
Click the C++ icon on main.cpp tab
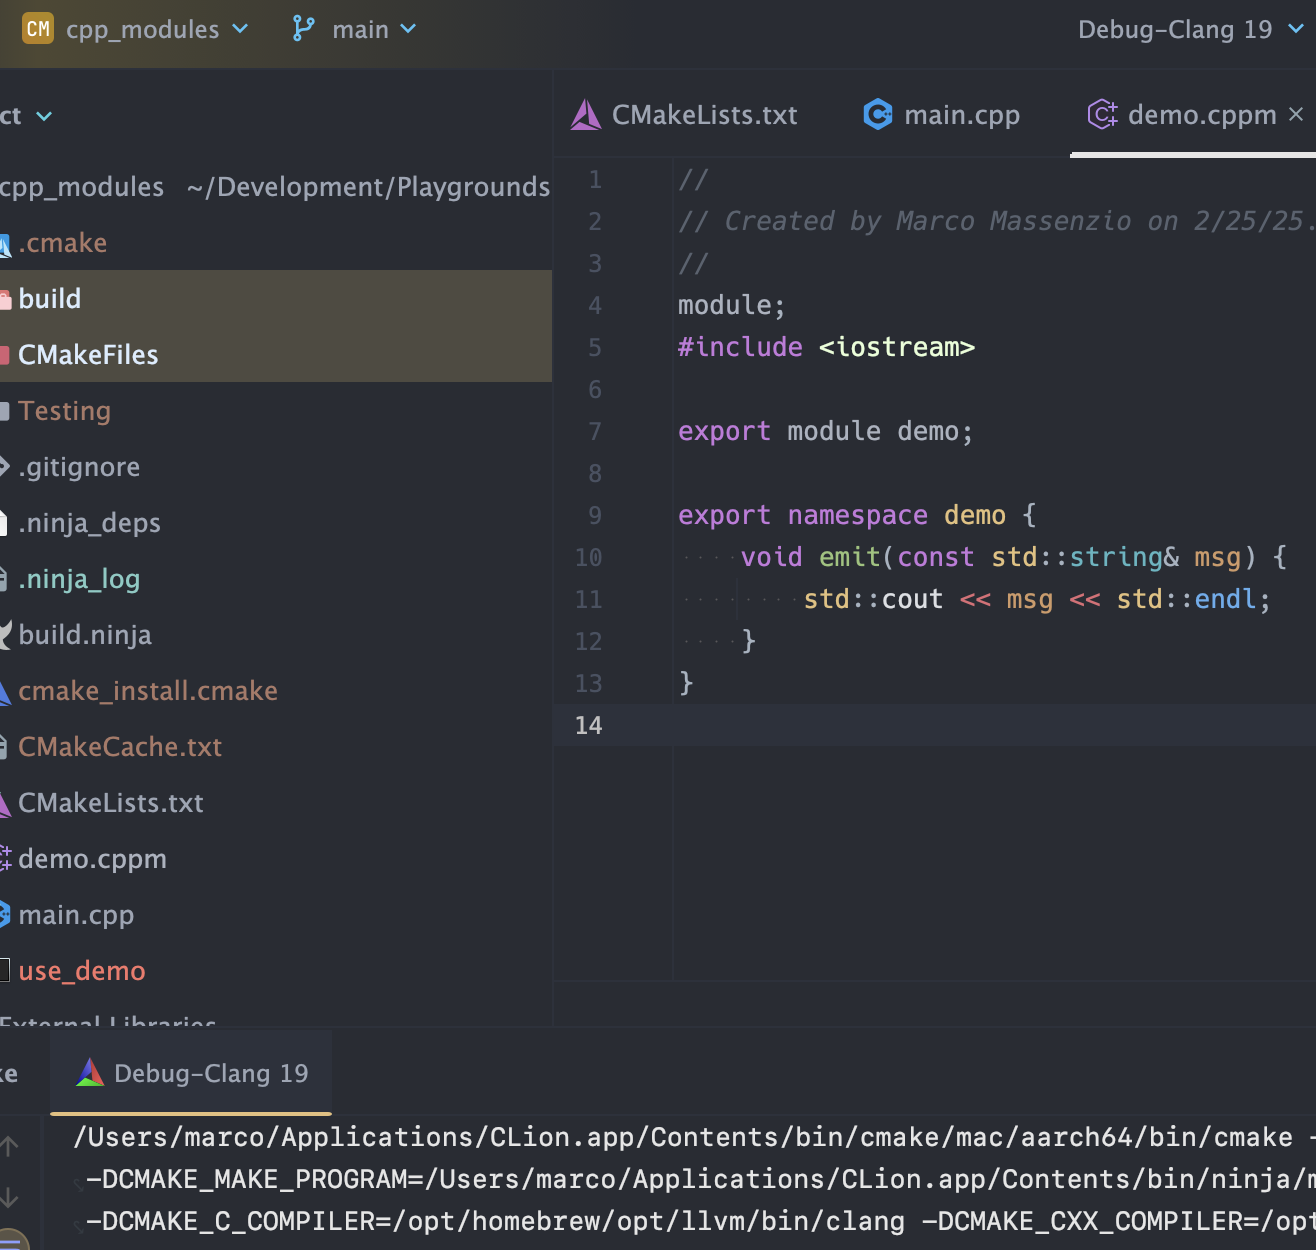[878, 115]
